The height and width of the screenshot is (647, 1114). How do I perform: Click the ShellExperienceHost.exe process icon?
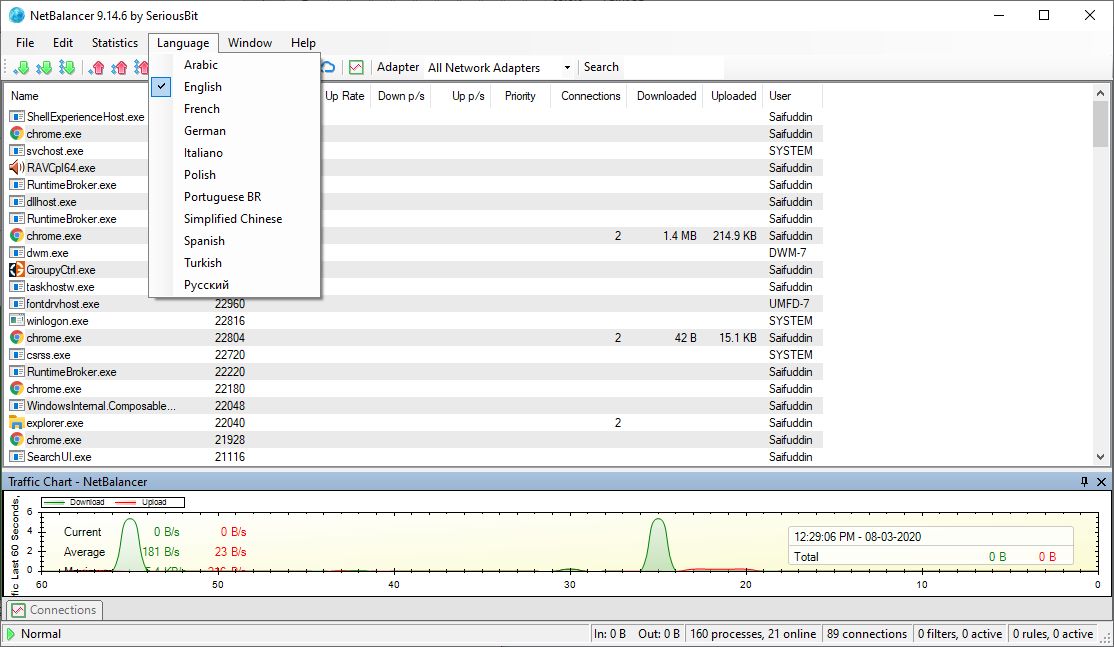pyautogui.click(x=17, y=116)
